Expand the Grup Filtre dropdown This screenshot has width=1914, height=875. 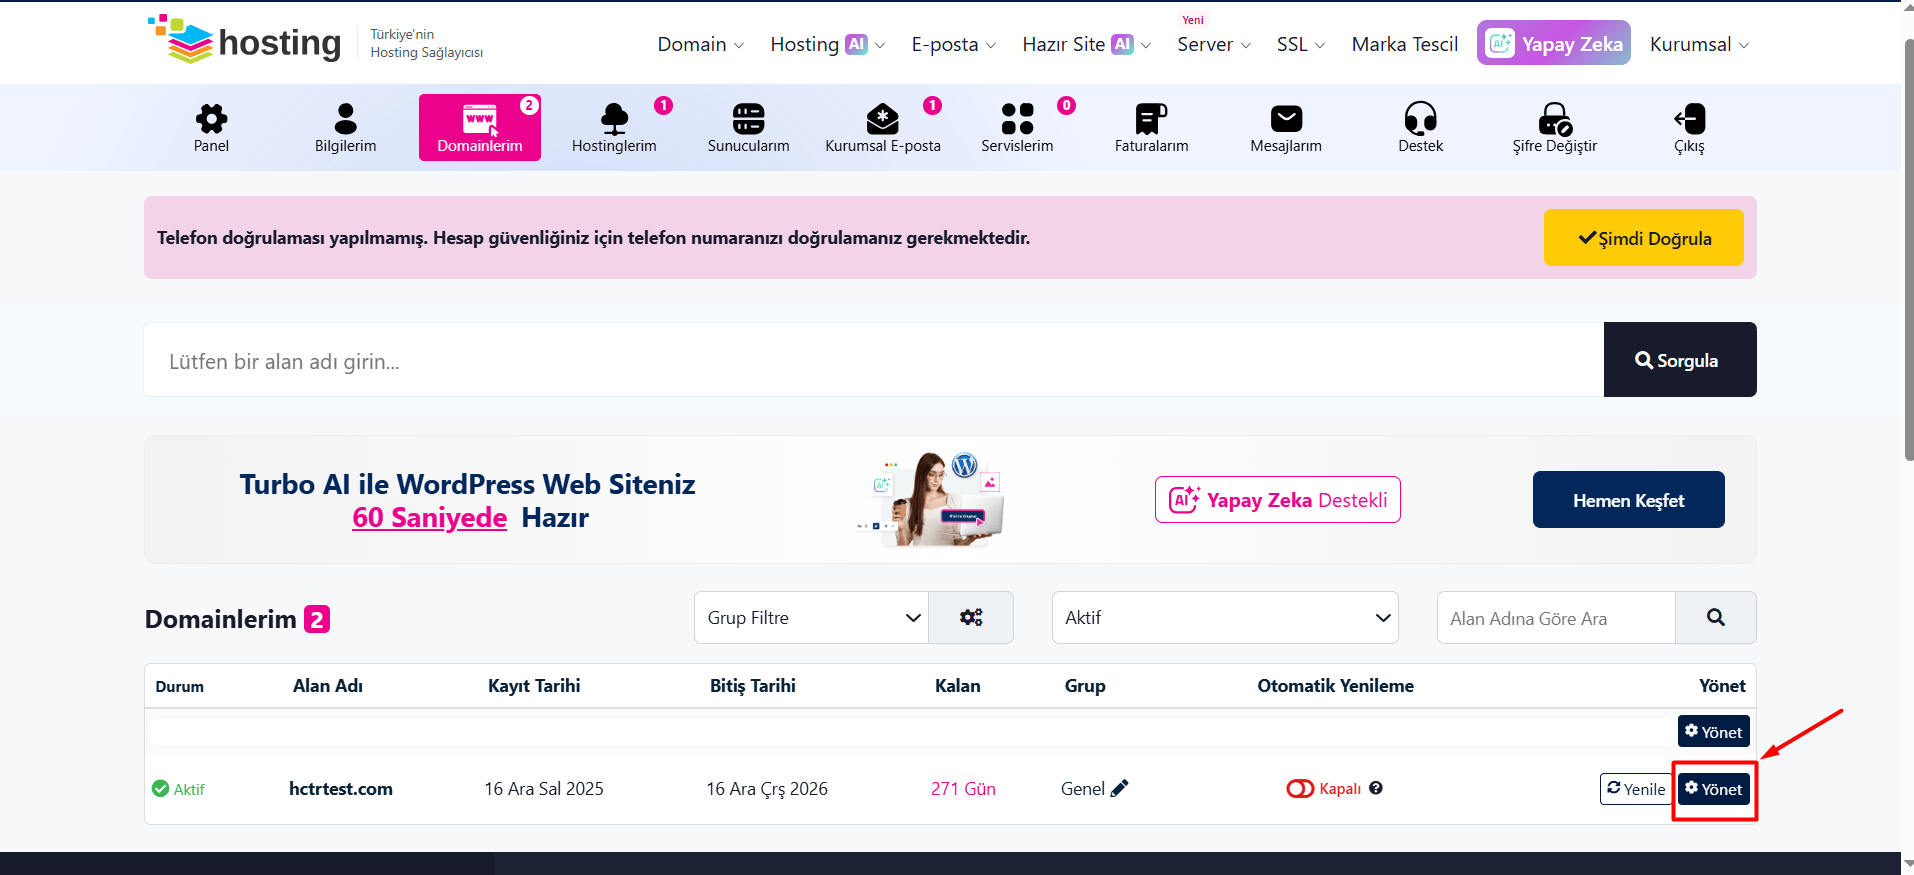(812, 617)
